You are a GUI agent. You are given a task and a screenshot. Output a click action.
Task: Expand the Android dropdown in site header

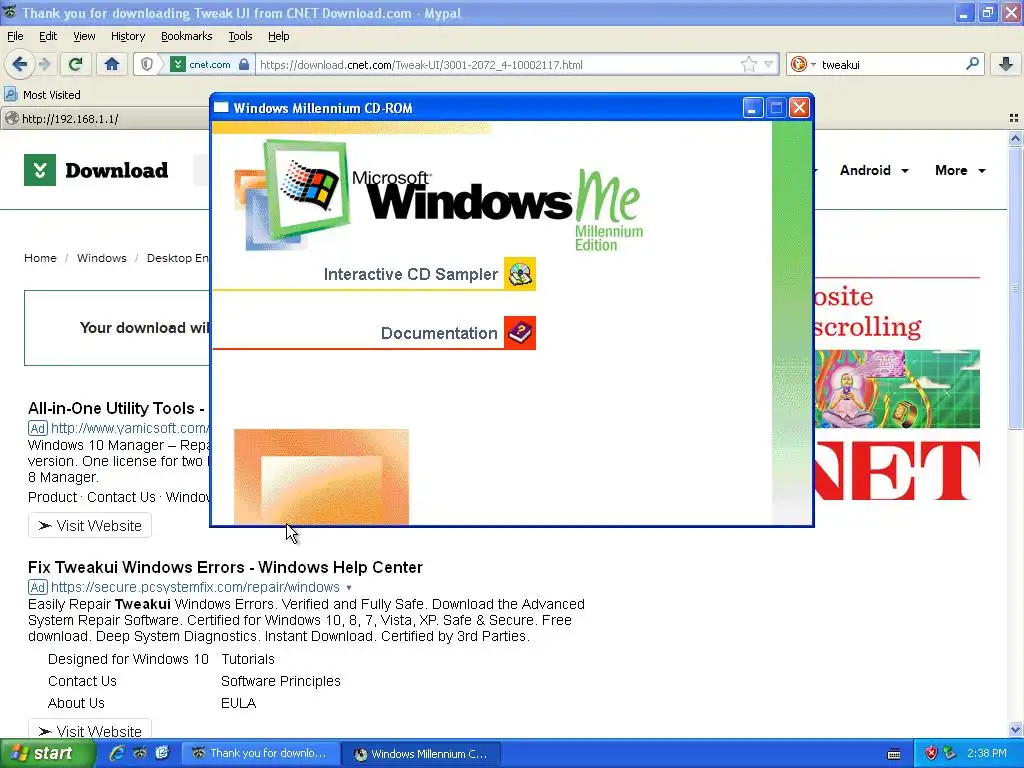pos(873,170)
